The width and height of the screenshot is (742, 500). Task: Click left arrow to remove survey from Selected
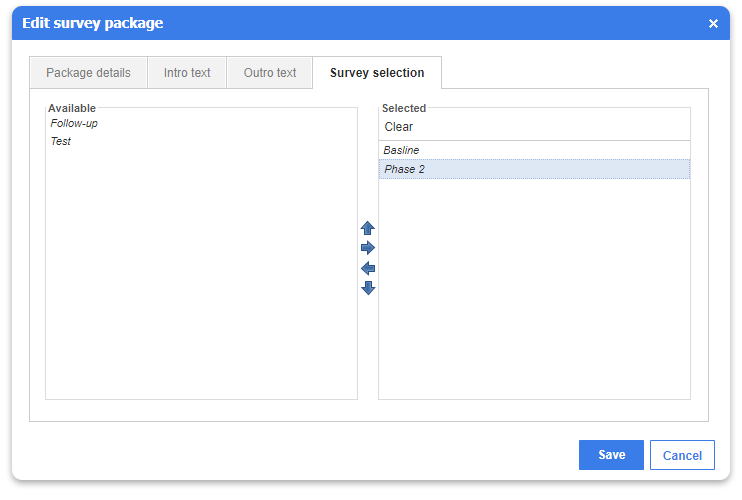[x=368, y=269]
